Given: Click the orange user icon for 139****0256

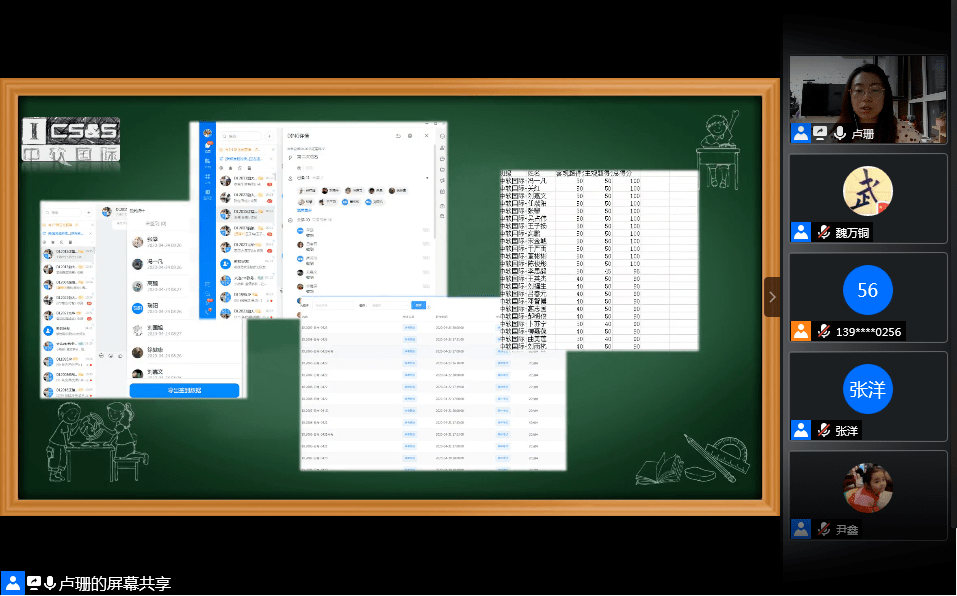Looking at the screenshot, I should point(801,331).
